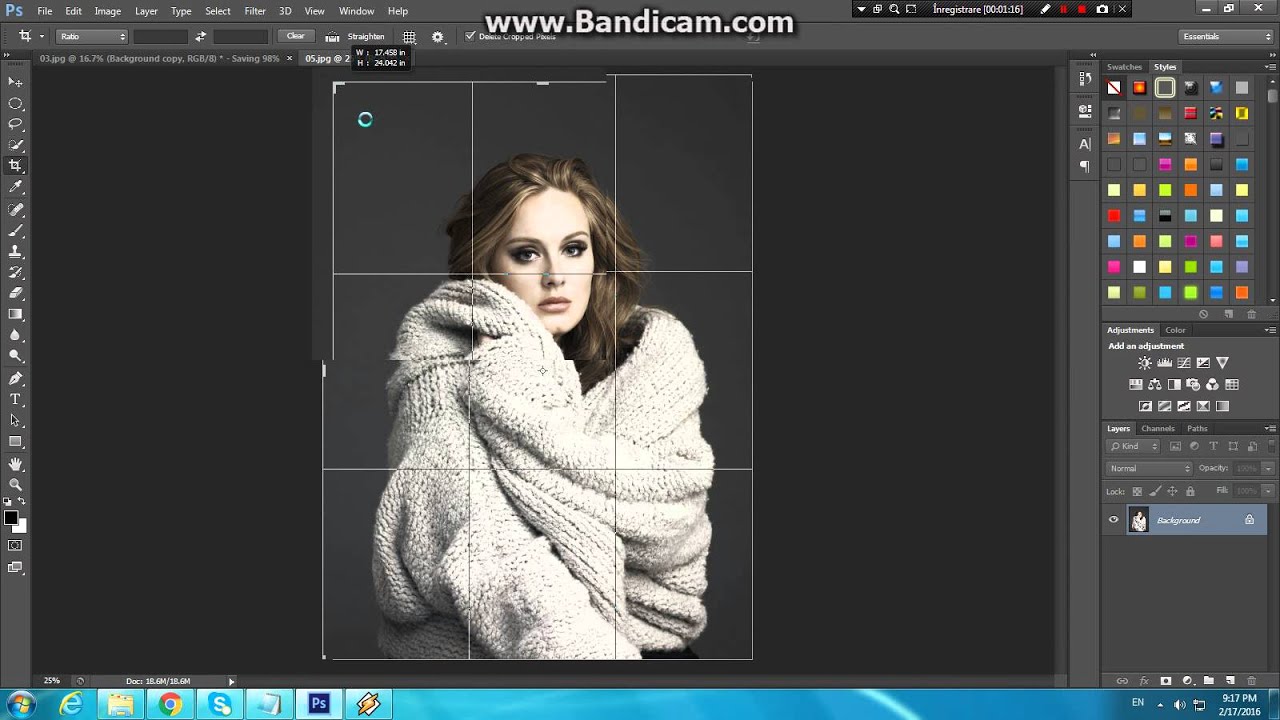
Task: Open the Adjustments panel flyout menu
Action: tap(1270, 330)
